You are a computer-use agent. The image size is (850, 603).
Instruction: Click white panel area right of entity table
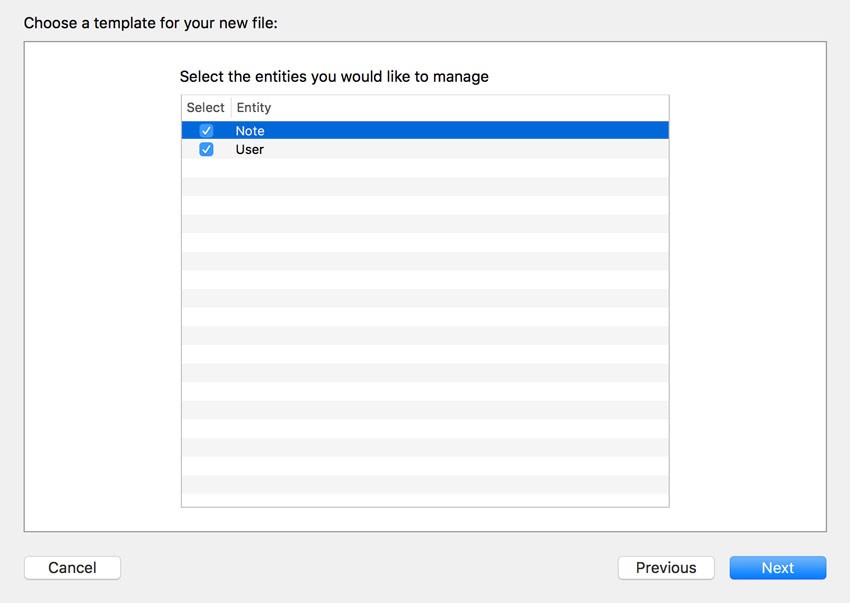click(748, 286)
